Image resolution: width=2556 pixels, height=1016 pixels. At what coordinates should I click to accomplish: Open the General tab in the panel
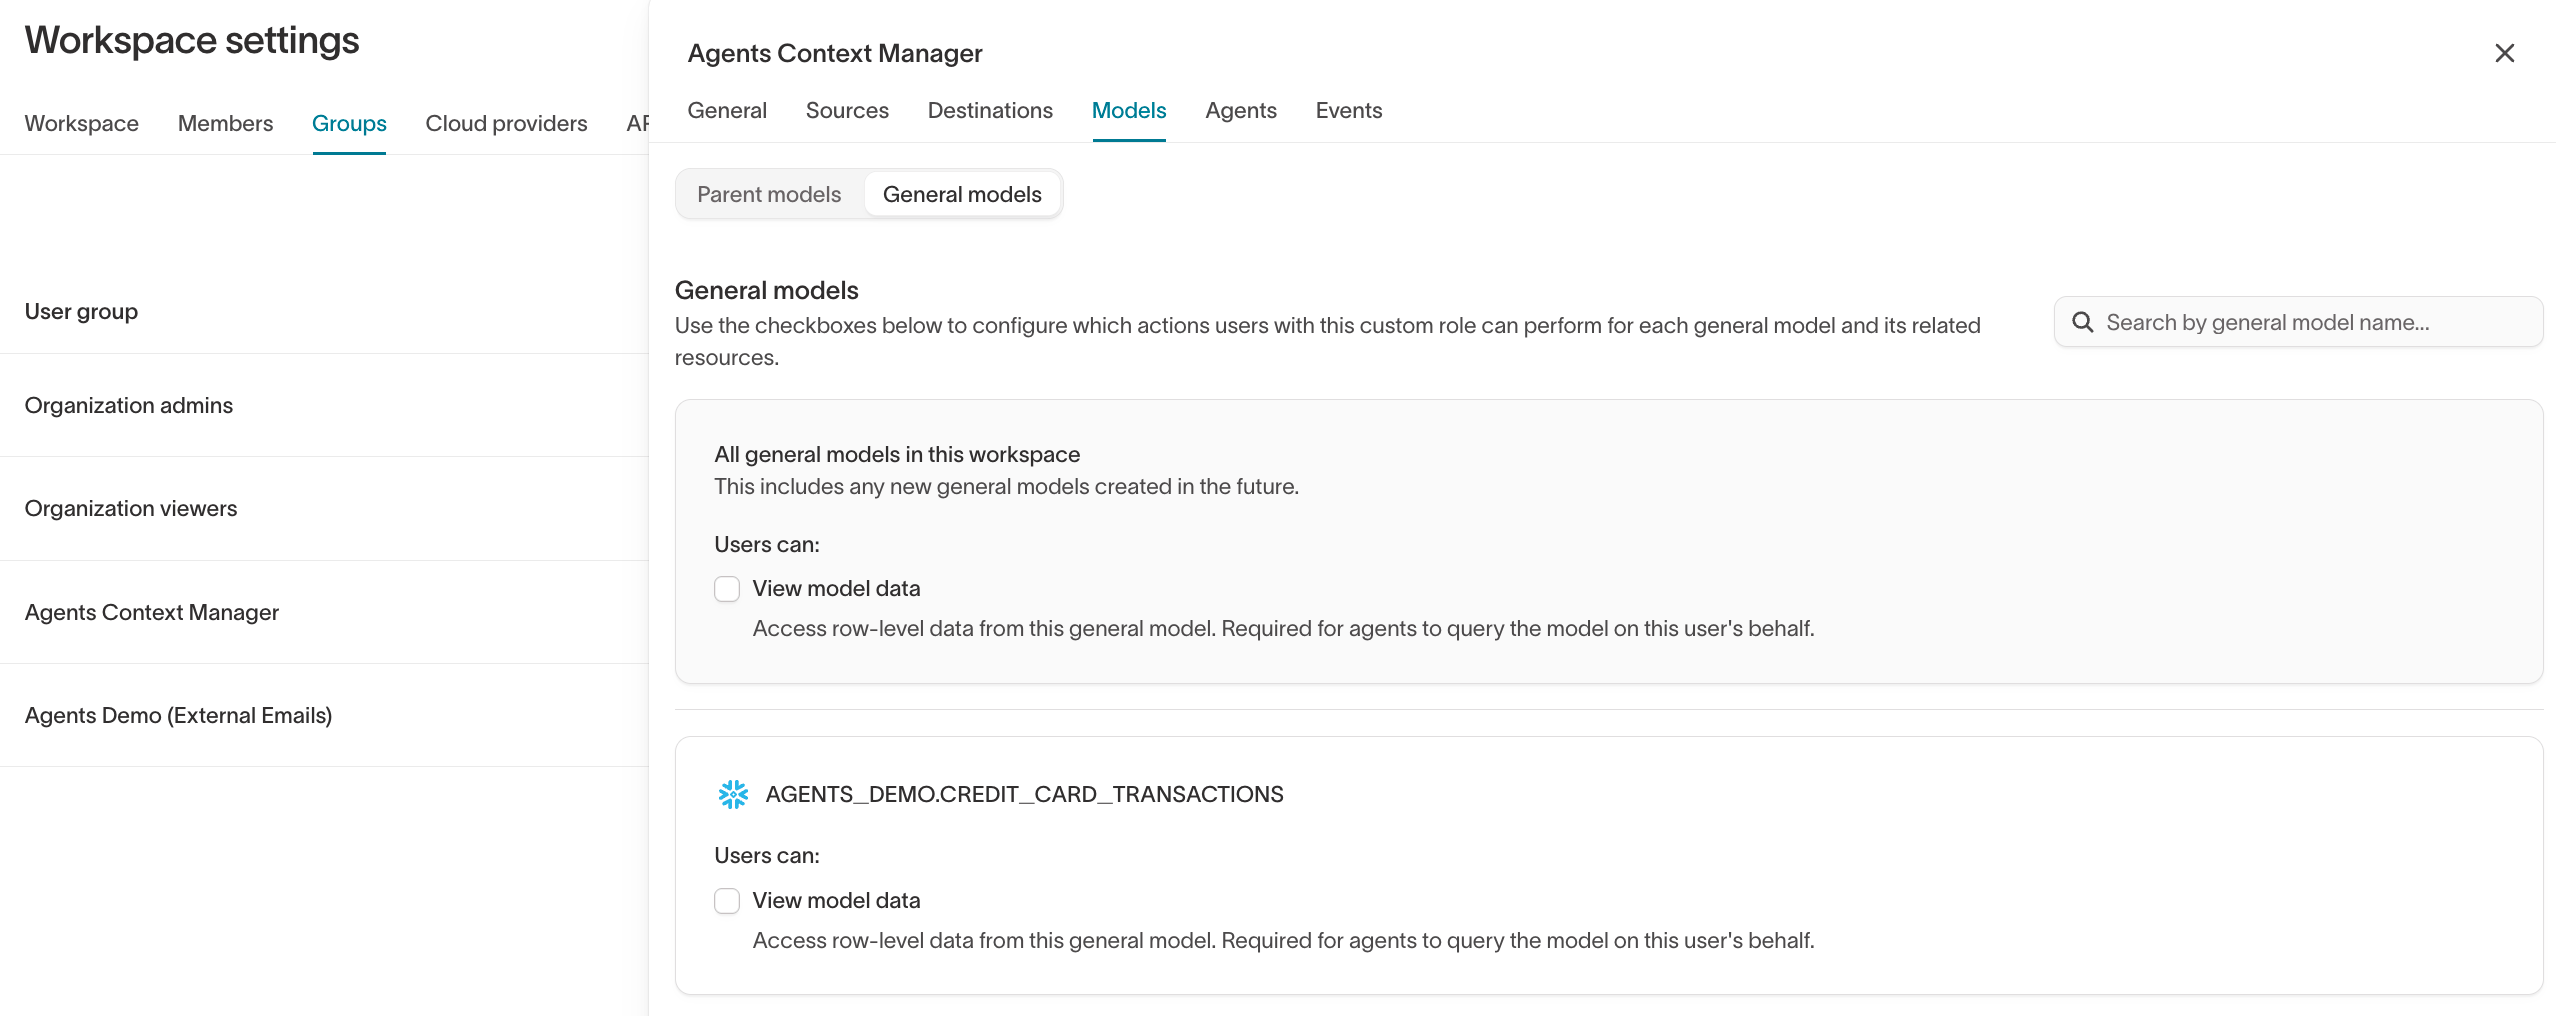727,110
